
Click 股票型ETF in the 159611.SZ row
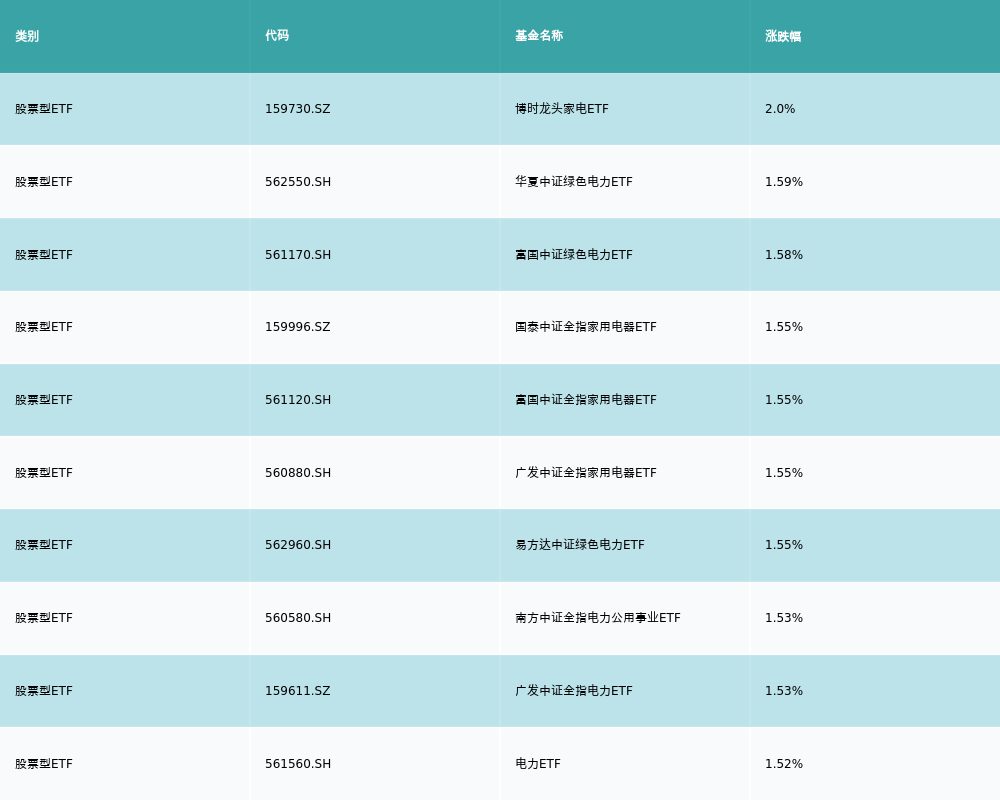click(x=44, y=691)
